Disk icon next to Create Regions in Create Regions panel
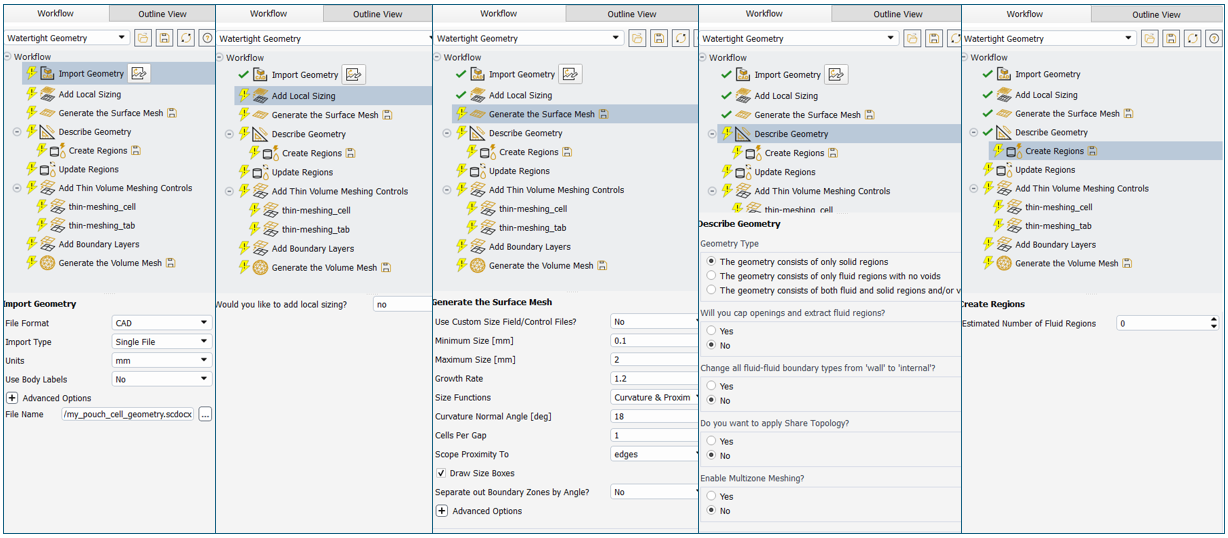 (x=1093, y=151)
